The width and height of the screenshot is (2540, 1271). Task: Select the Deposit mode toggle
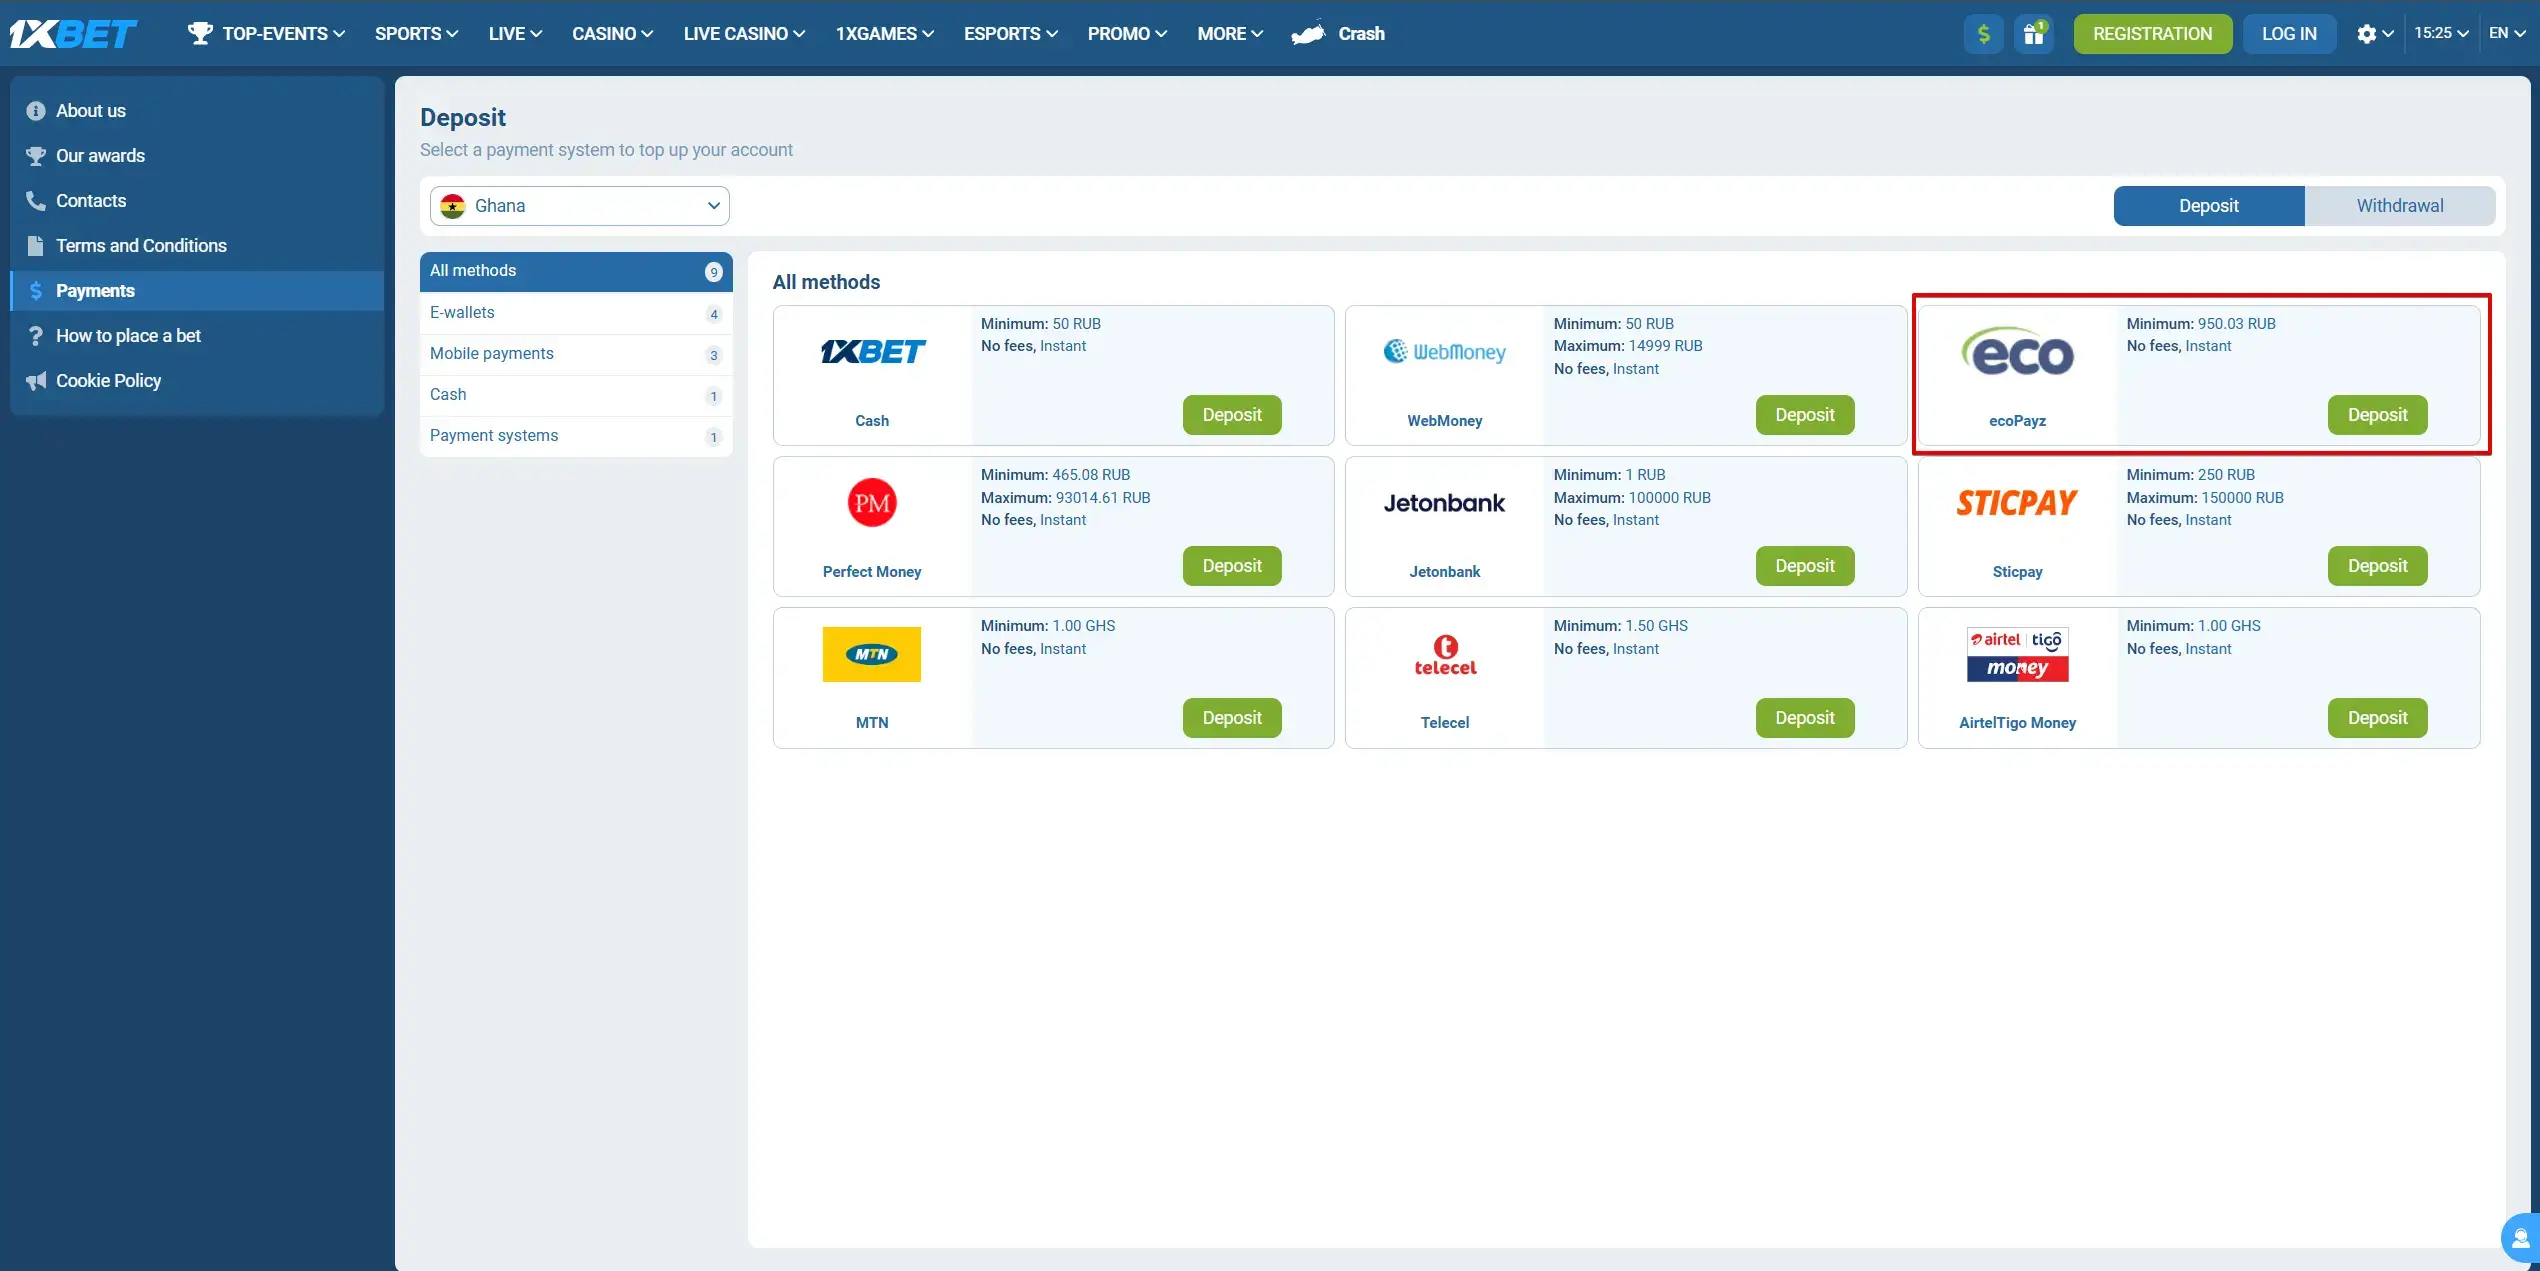pos(2209,205)
